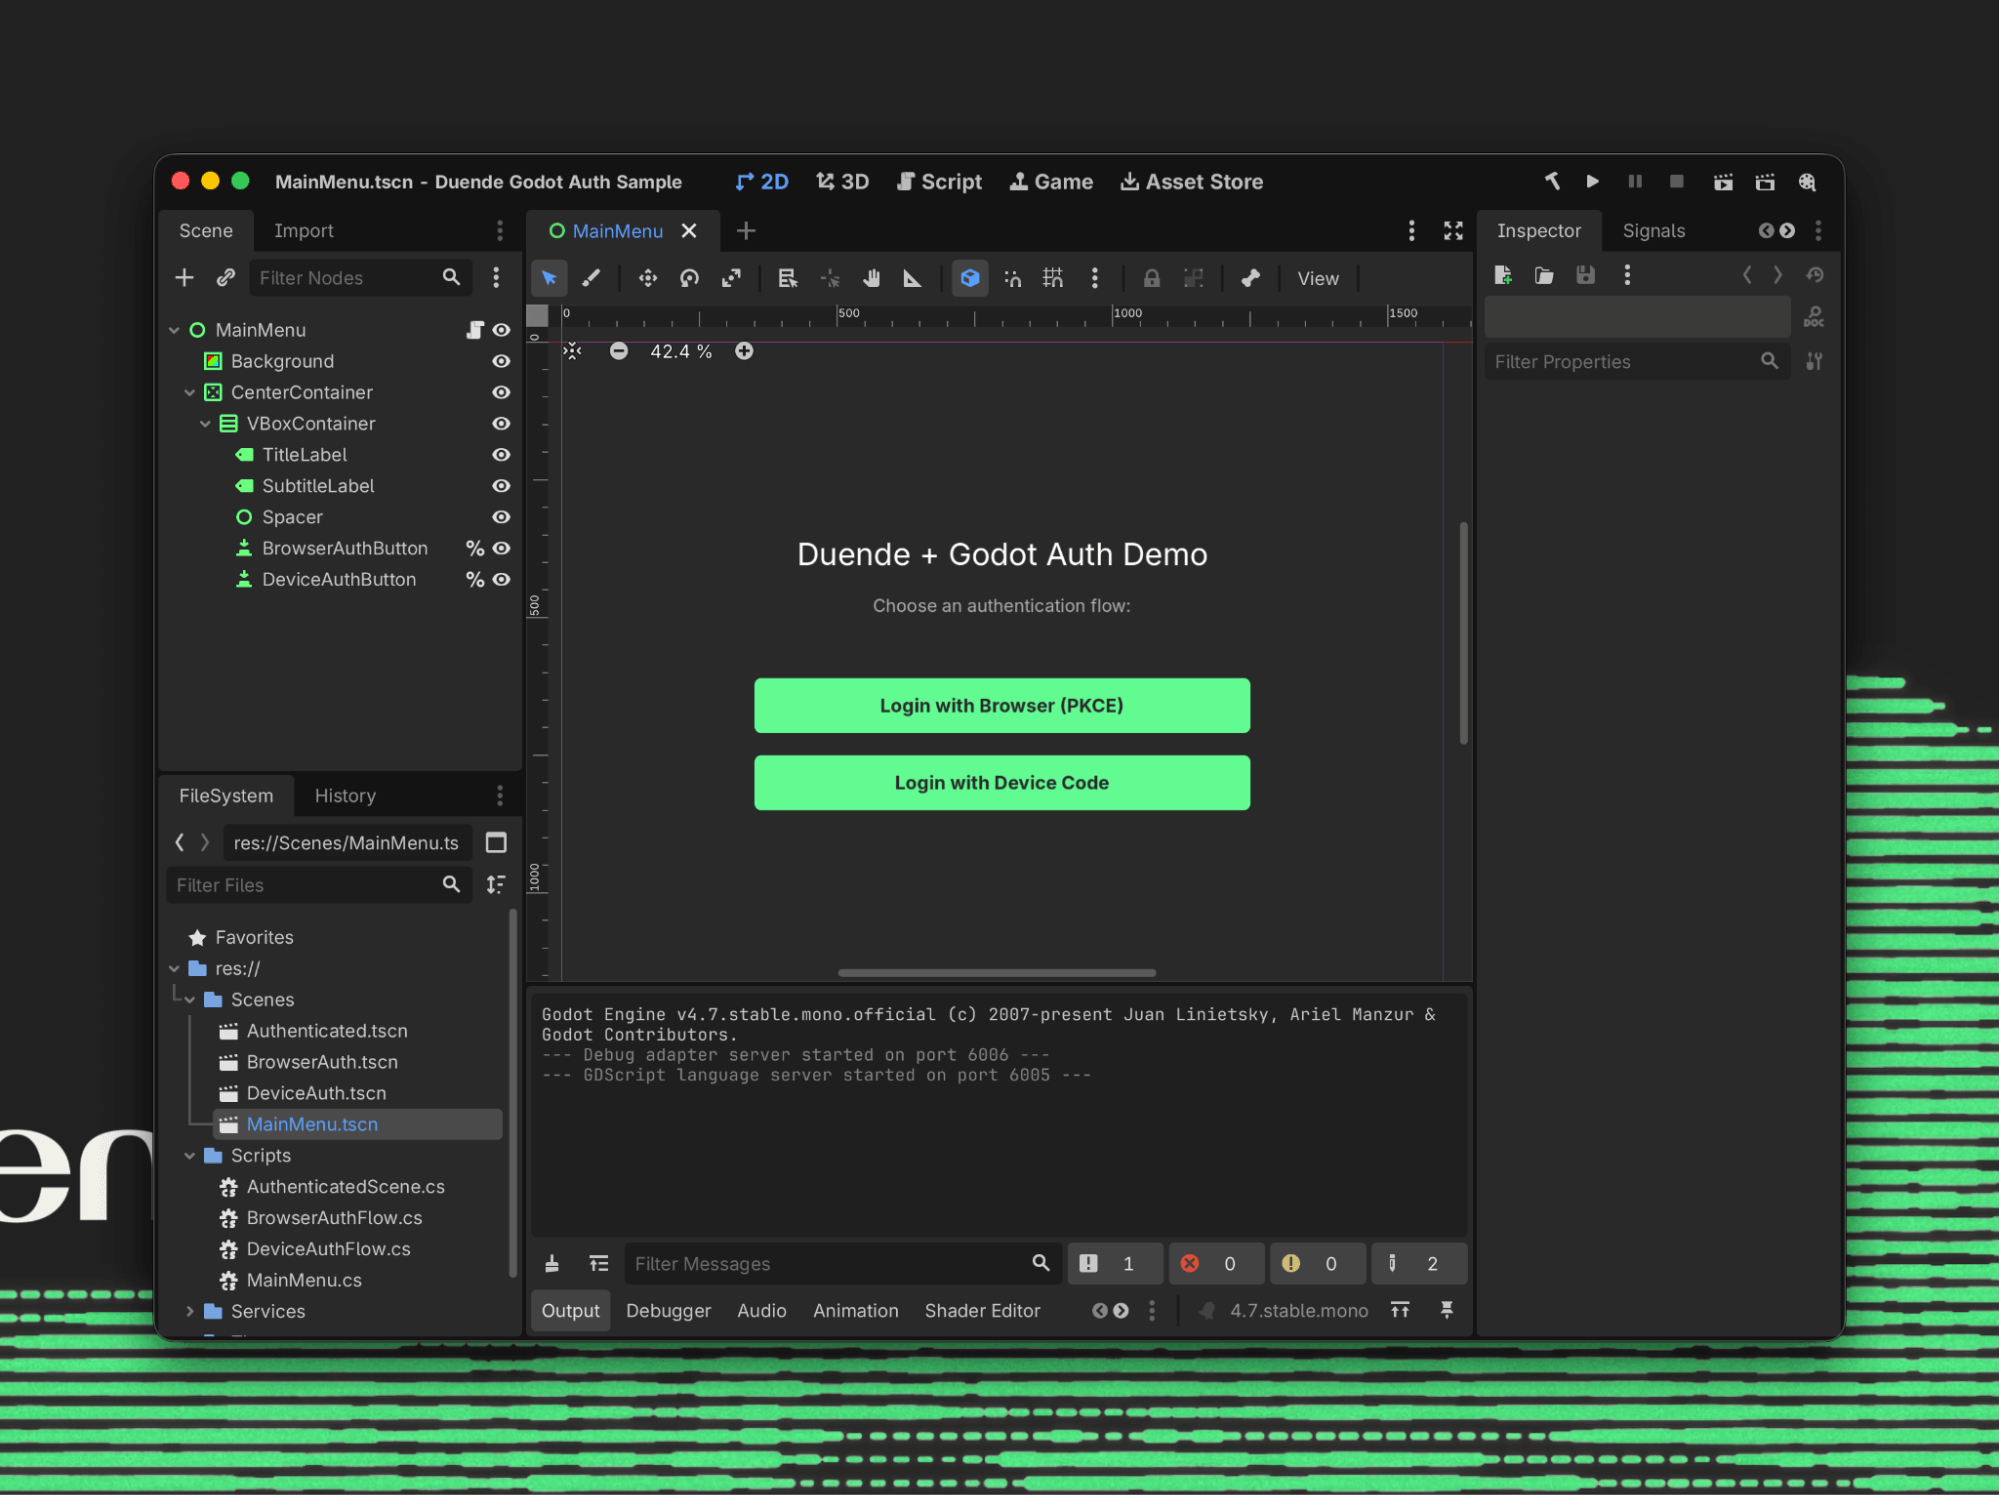Collapse the Scenes folder
Viewport: 1999px width, 1496px height.
190,1000
